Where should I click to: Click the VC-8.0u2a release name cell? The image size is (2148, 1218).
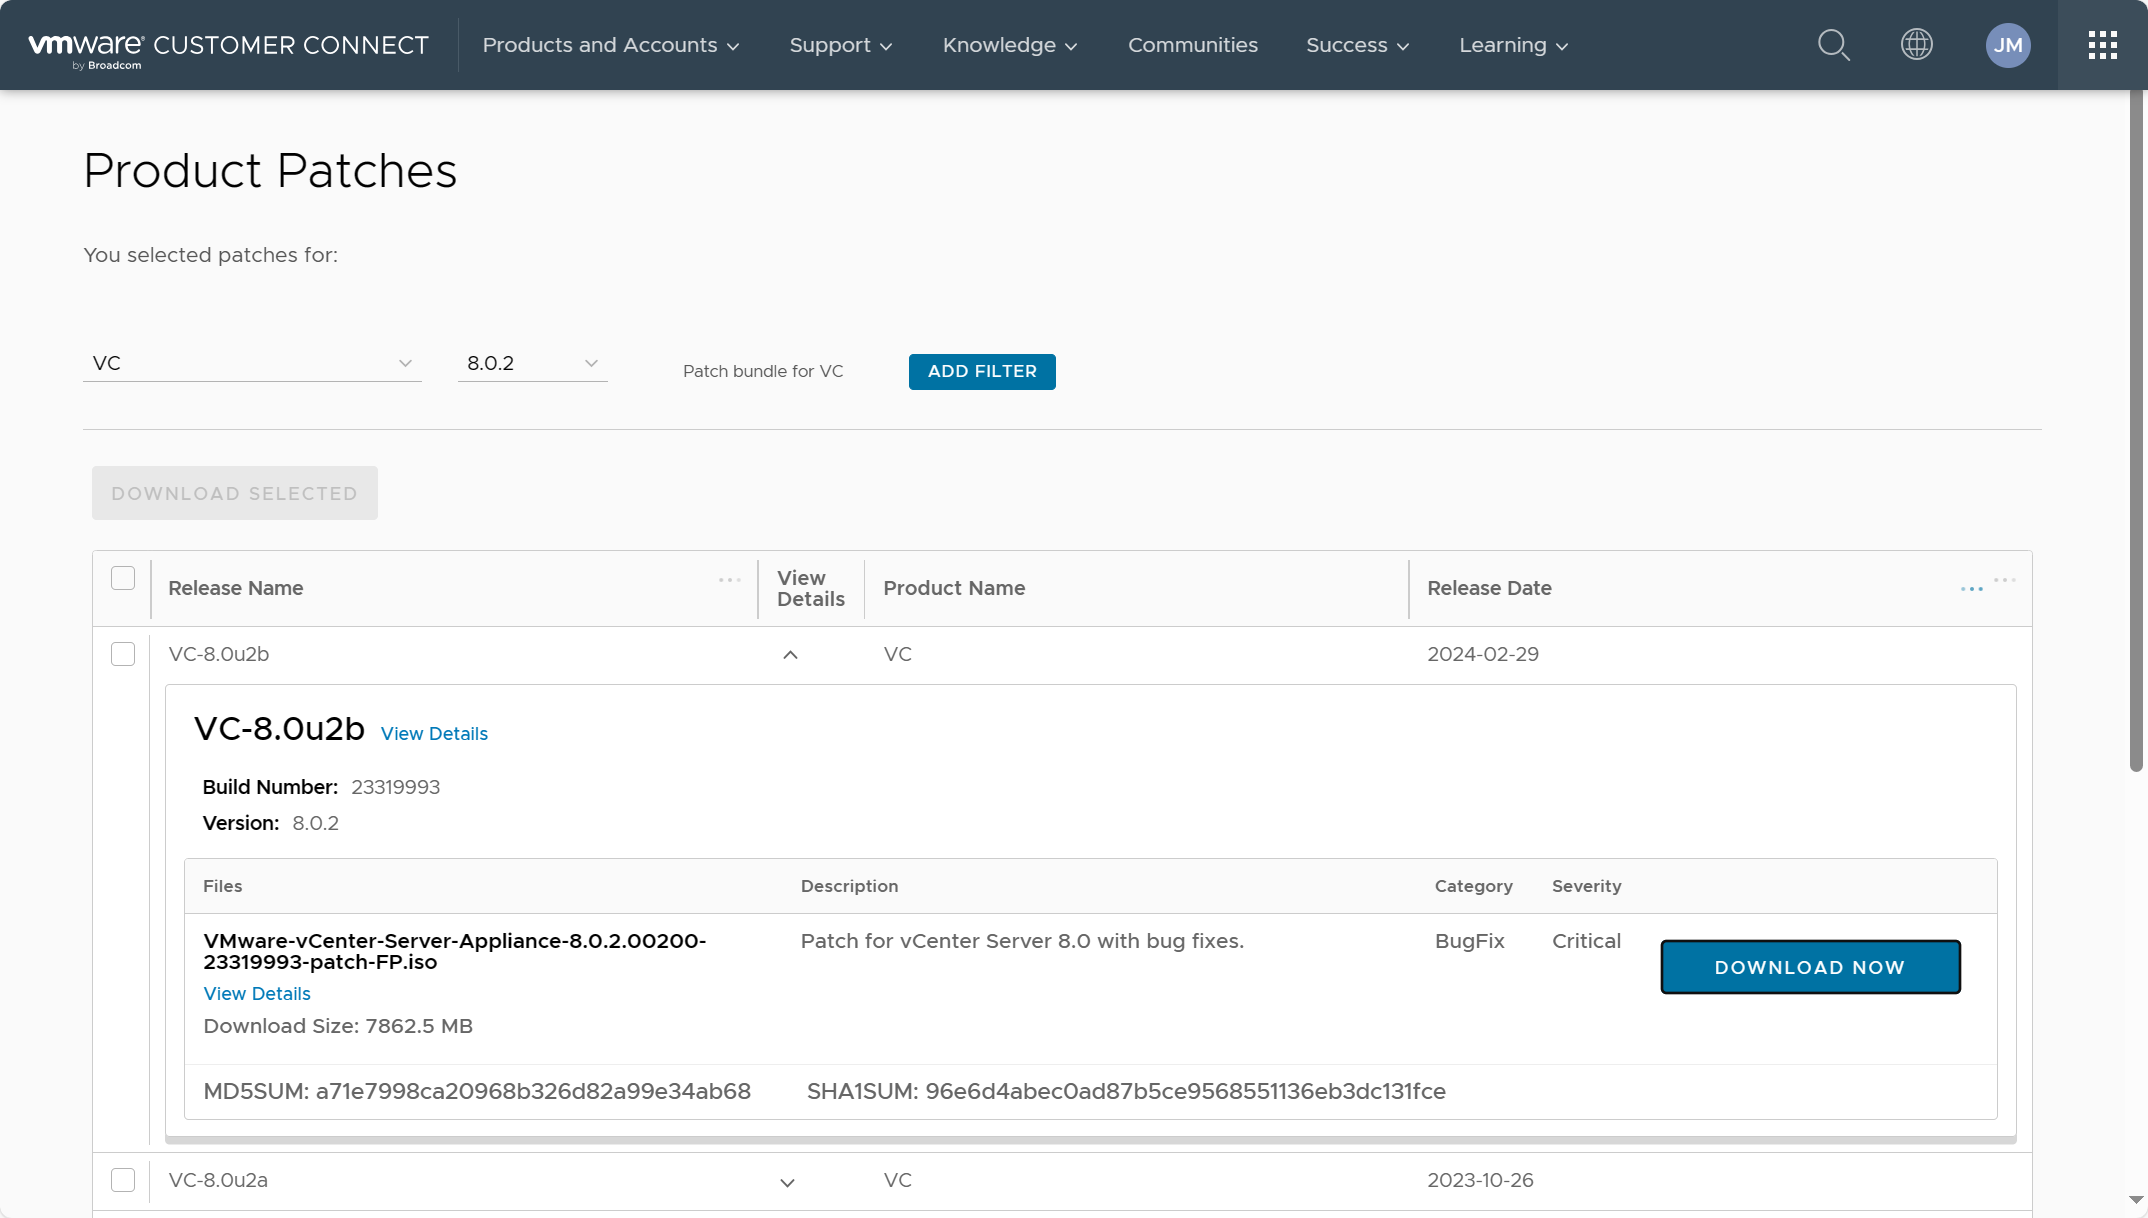point(218,1180)
